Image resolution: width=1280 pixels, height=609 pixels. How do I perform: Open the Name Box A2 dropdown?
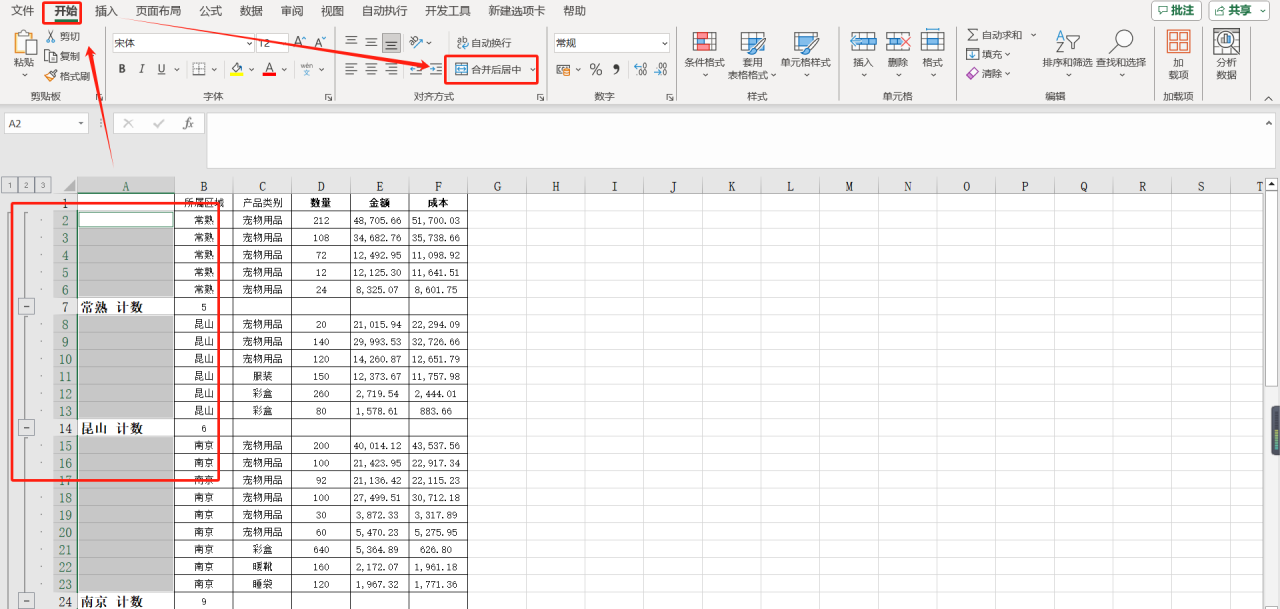pyautogui.click(x=81, y=123)
